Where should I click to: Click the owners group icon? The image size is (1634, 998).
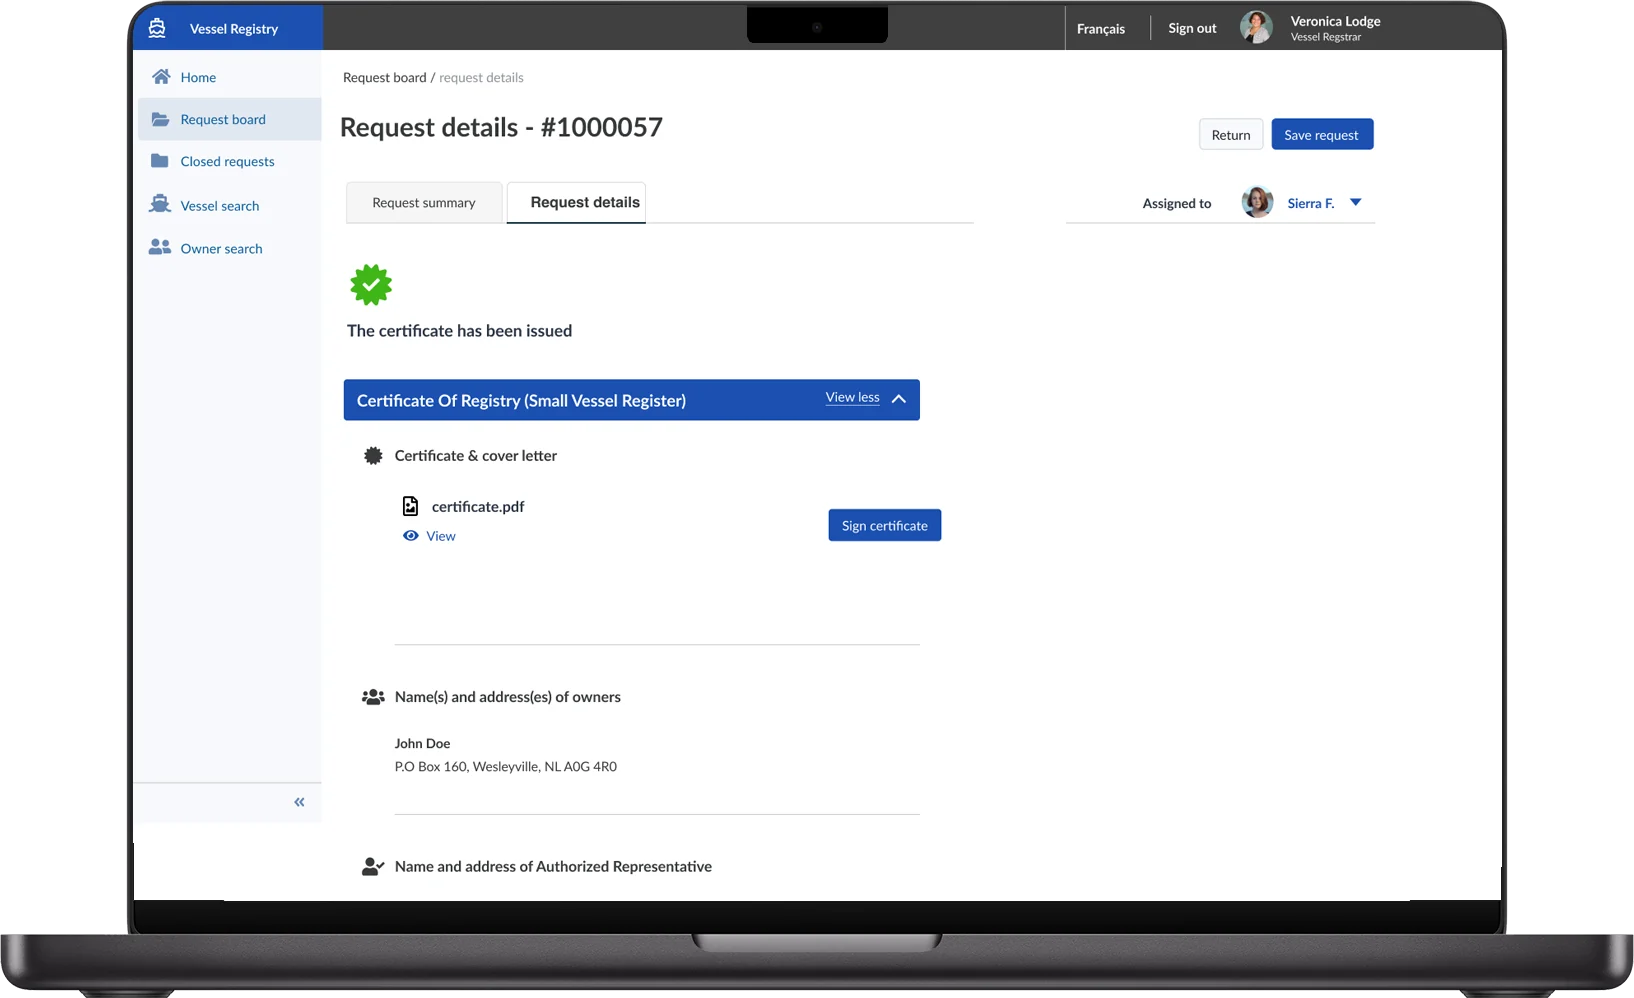click(373, 697)
